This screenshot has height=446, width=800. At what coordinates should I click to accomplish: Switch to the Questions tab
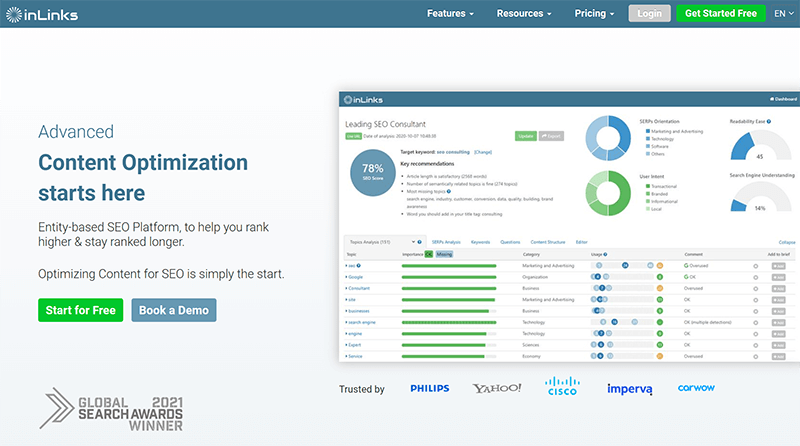click(510, 242)
